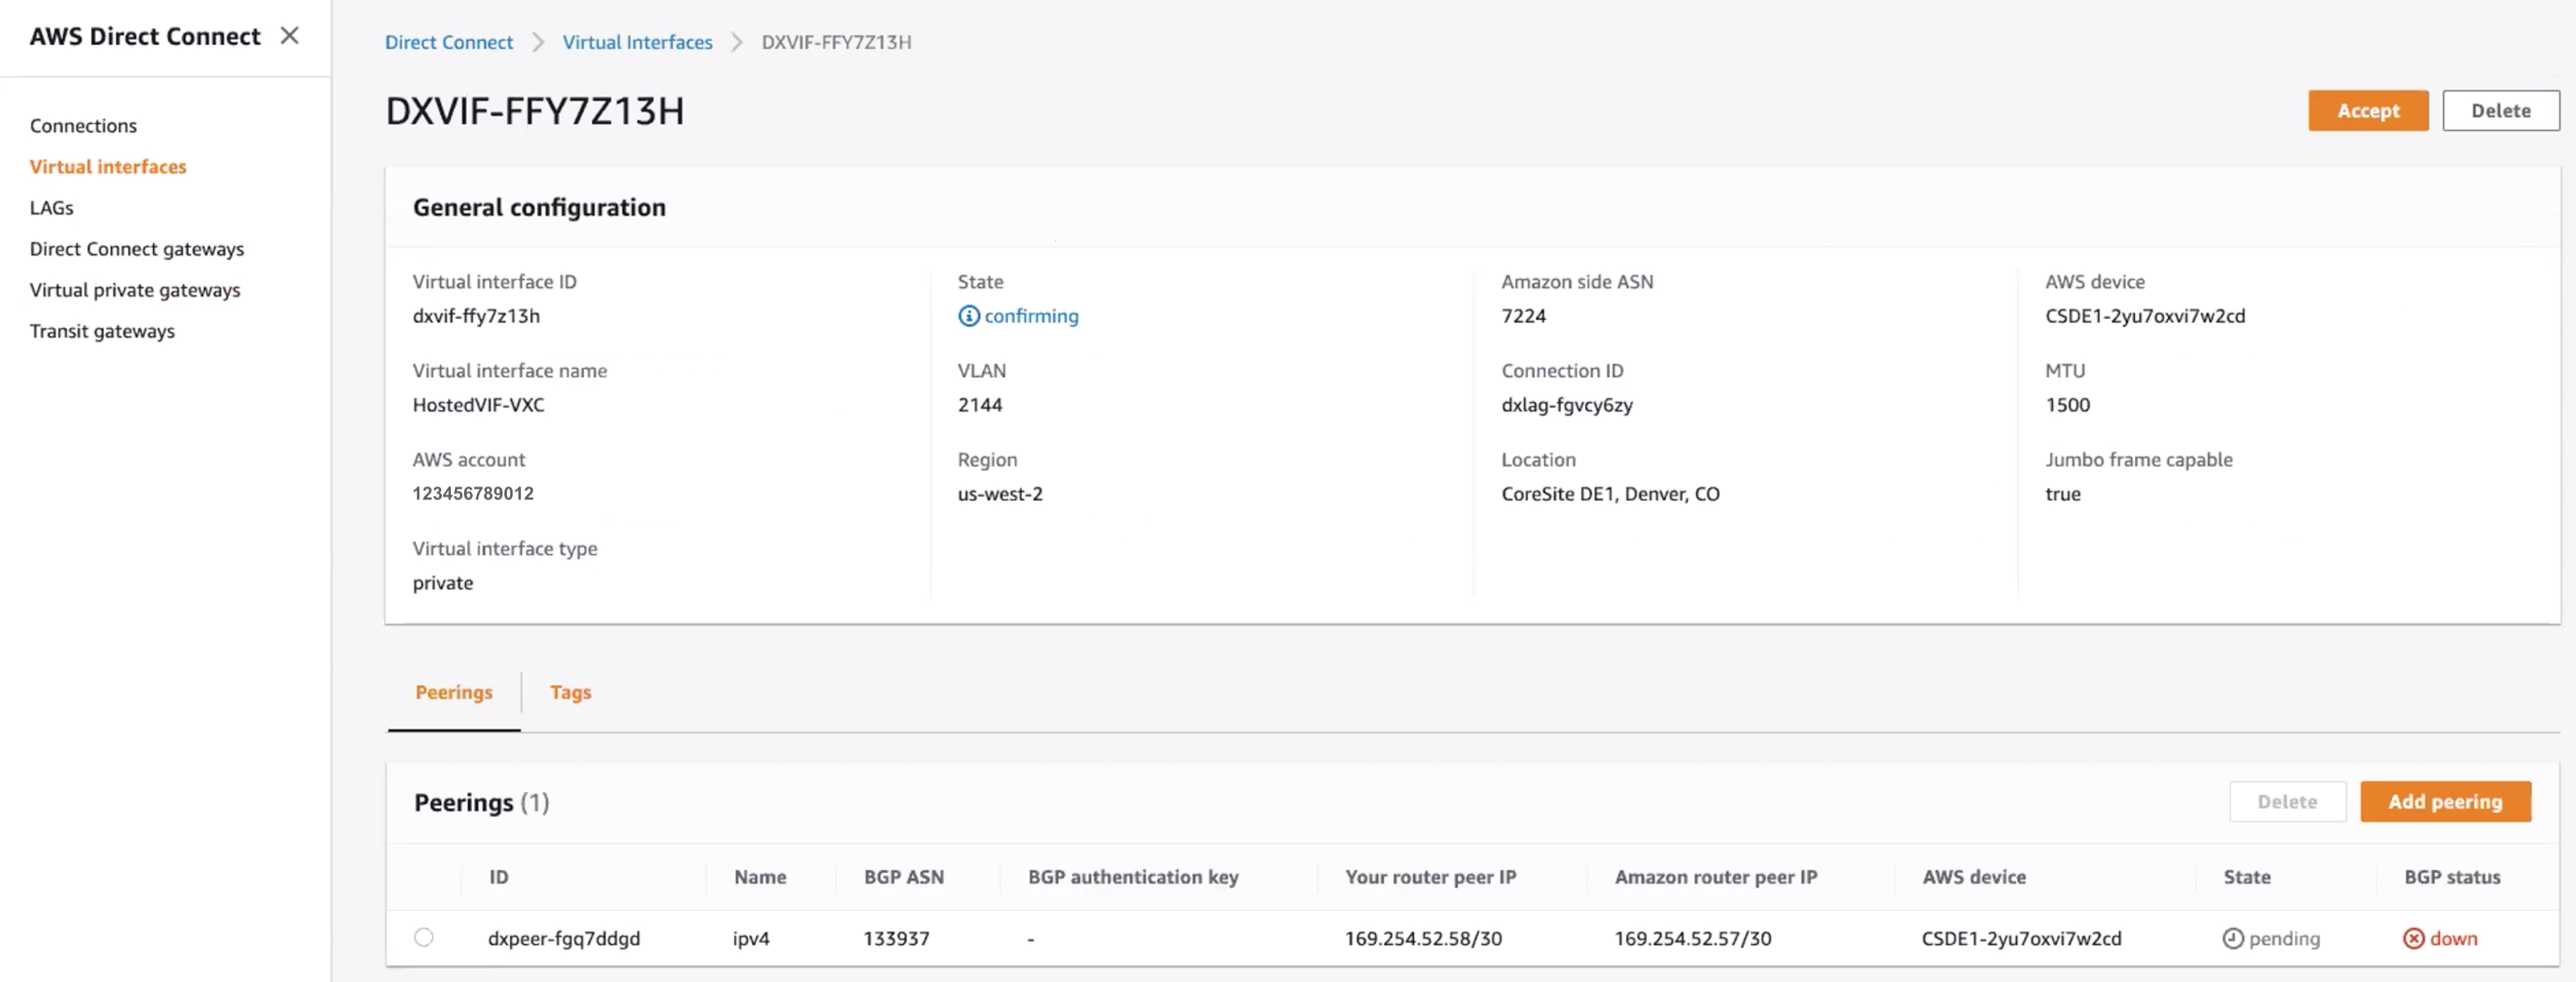Open Add peering
The width and height of the screenshot is (2576, 982).
(2445, 801)
